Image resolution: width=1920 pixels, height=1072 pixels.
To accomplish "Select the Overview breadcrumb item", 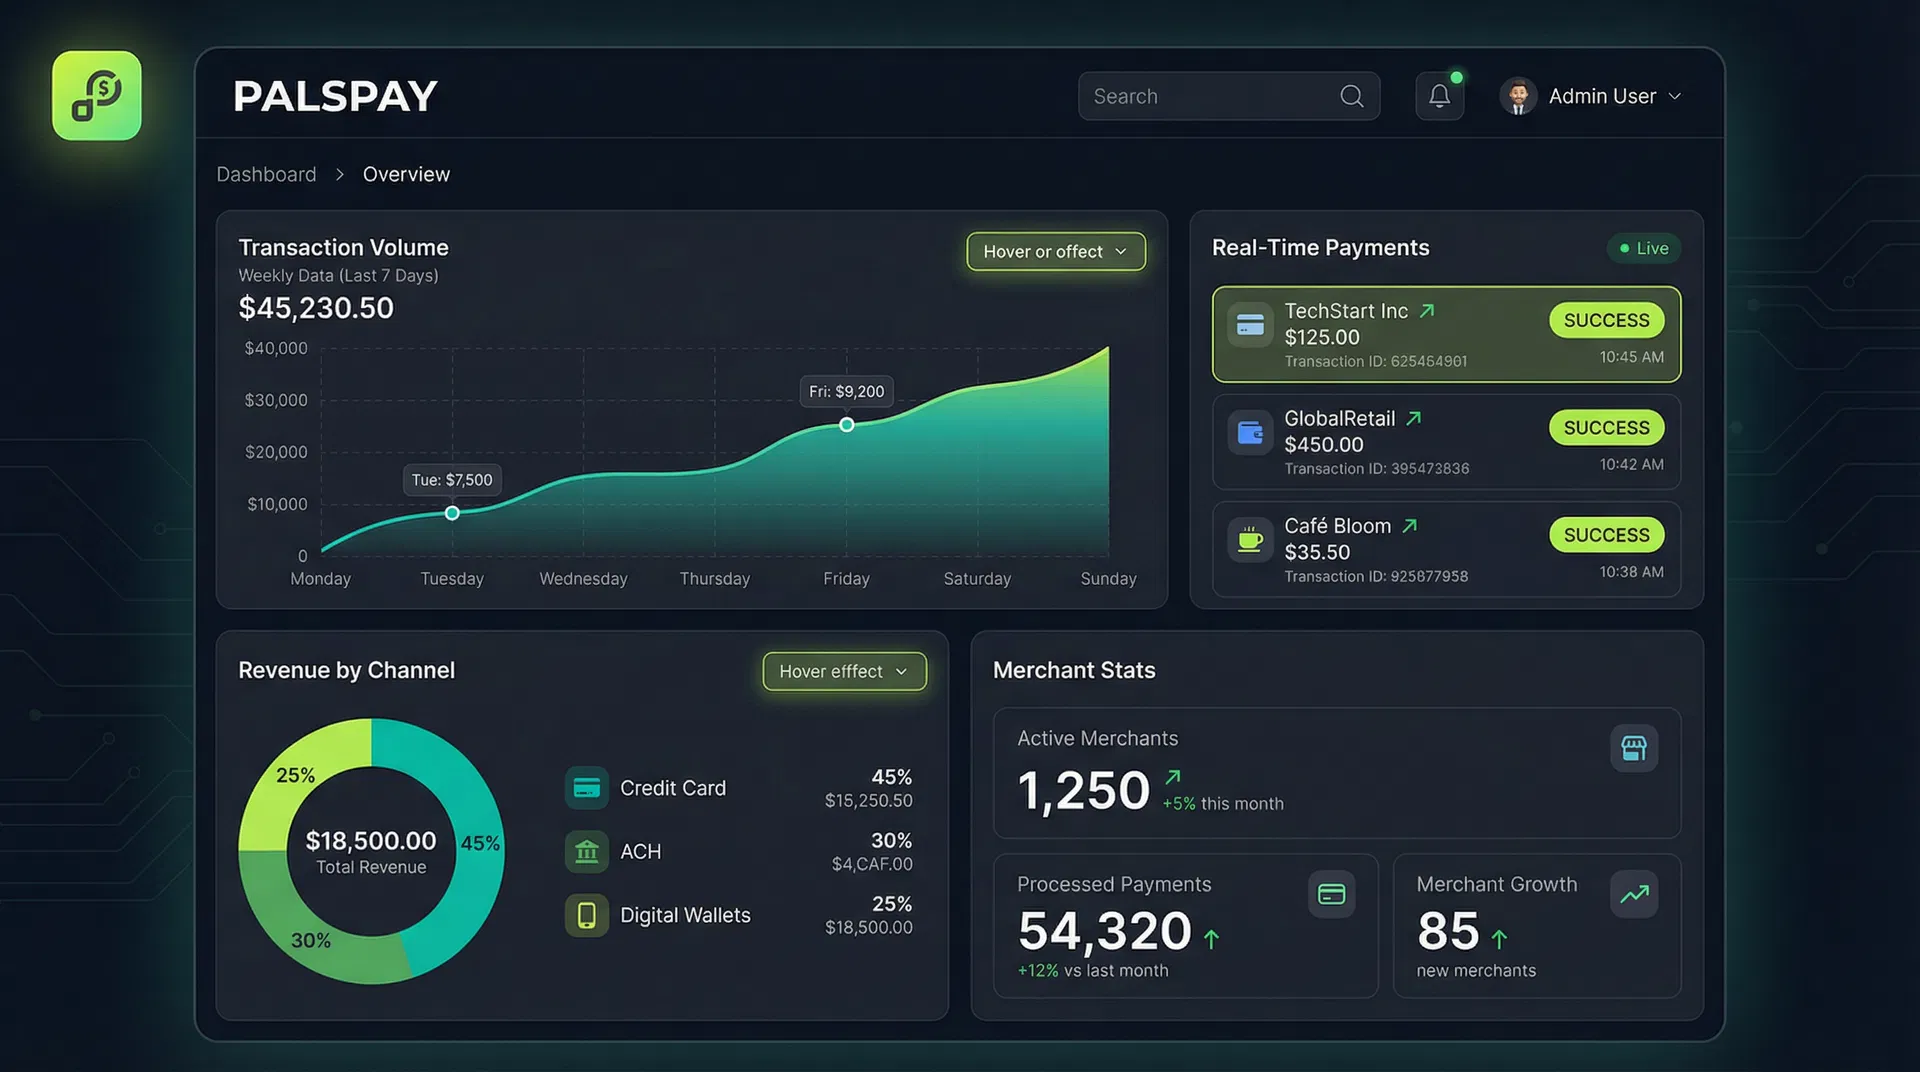I will coord(406,174).
